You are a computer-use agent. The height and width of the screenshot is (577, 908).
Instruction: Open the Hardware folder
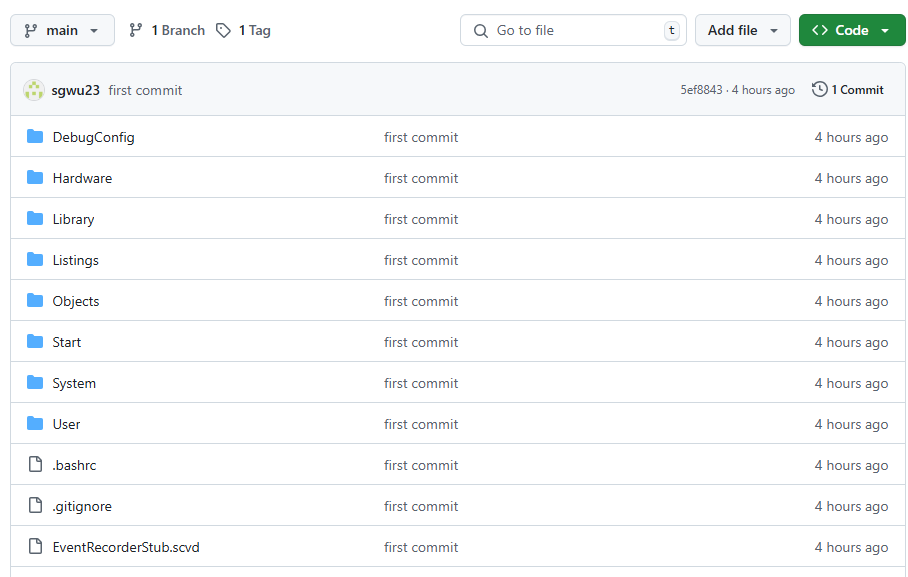click(82, 178)
